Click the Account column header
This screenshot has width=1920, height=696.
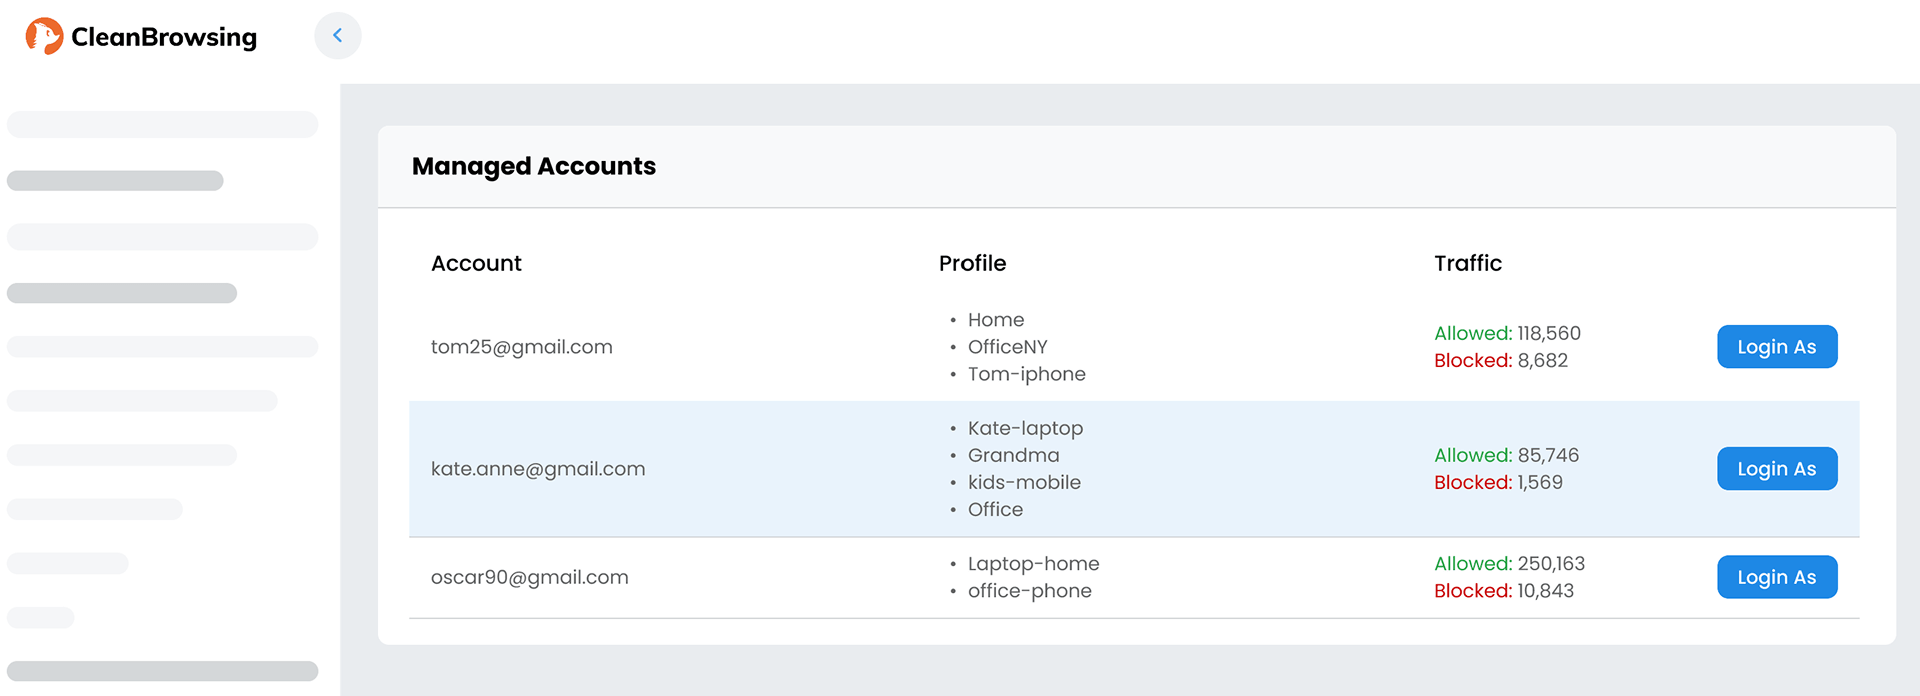coord(476,263)
